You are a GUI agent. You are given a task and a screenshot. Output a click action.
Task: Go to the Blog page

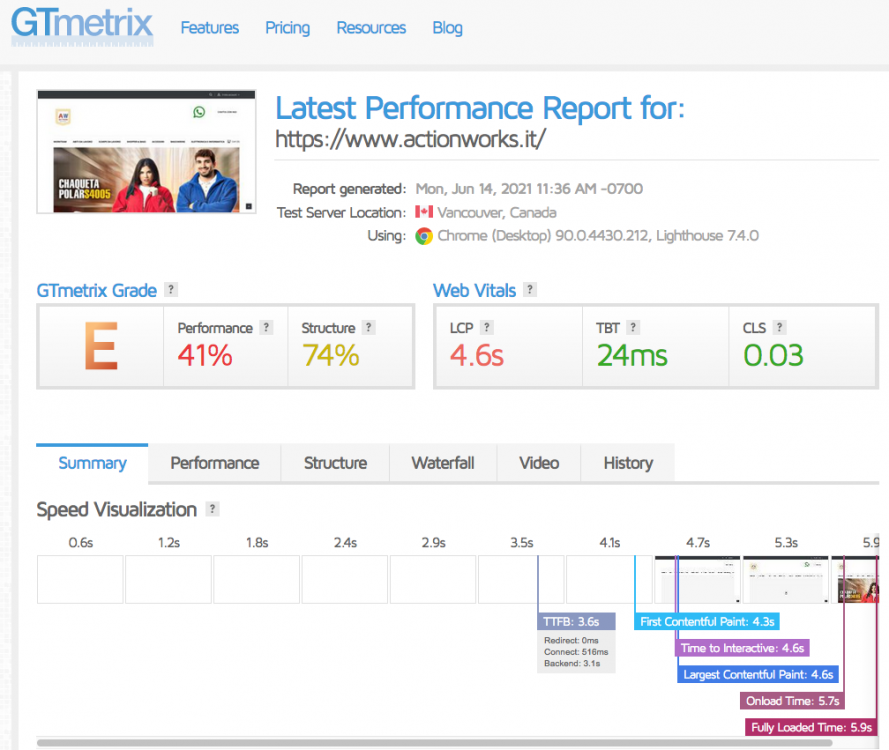(447, 28)
